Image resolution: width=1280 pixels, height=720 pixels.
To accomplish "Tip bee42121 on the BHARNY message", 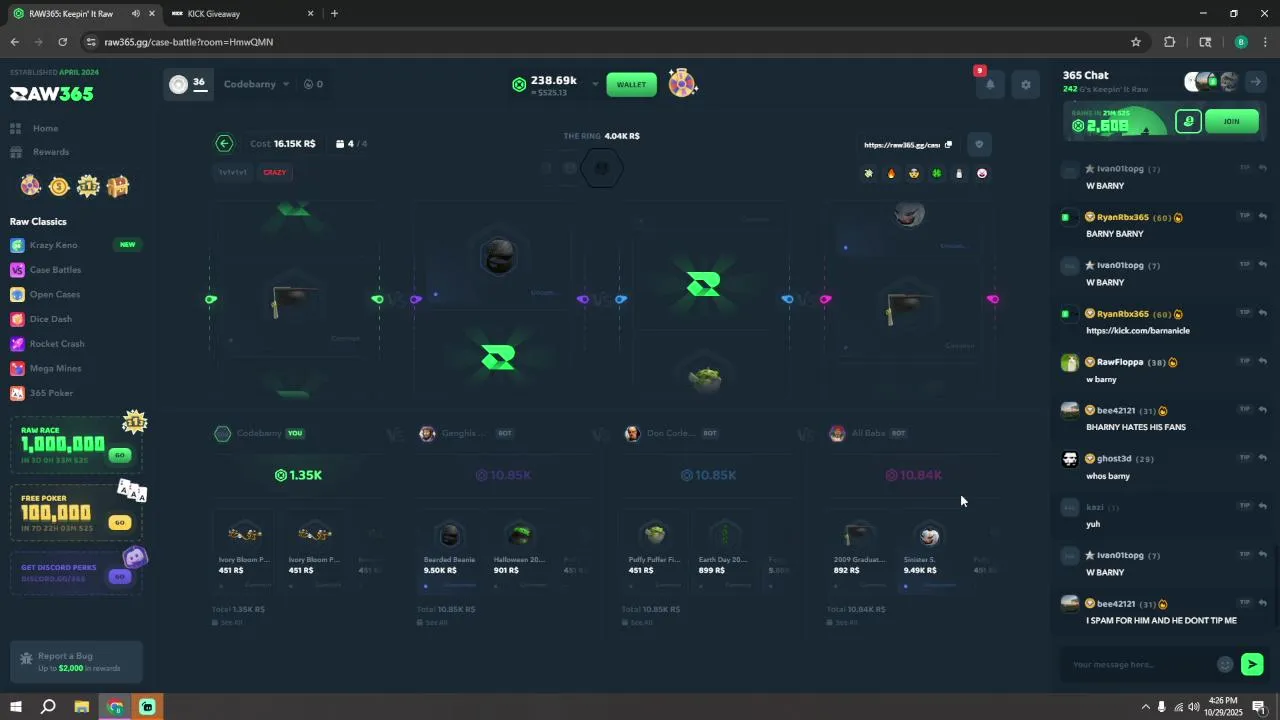I will click(1245, 409).
